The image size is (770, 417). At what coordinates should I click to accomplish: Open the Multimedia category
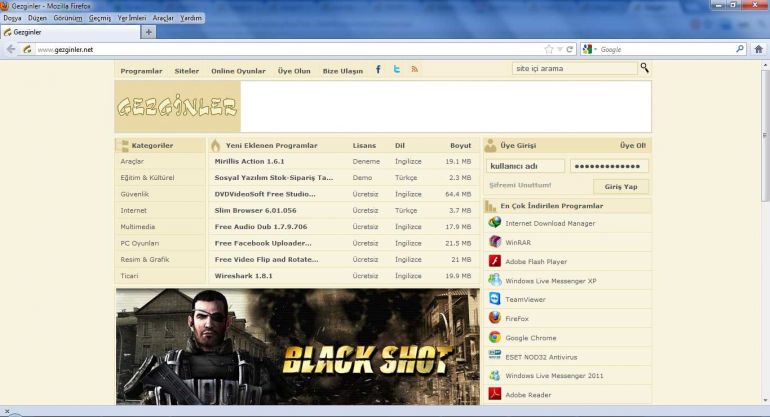click(x=138, y=226)
